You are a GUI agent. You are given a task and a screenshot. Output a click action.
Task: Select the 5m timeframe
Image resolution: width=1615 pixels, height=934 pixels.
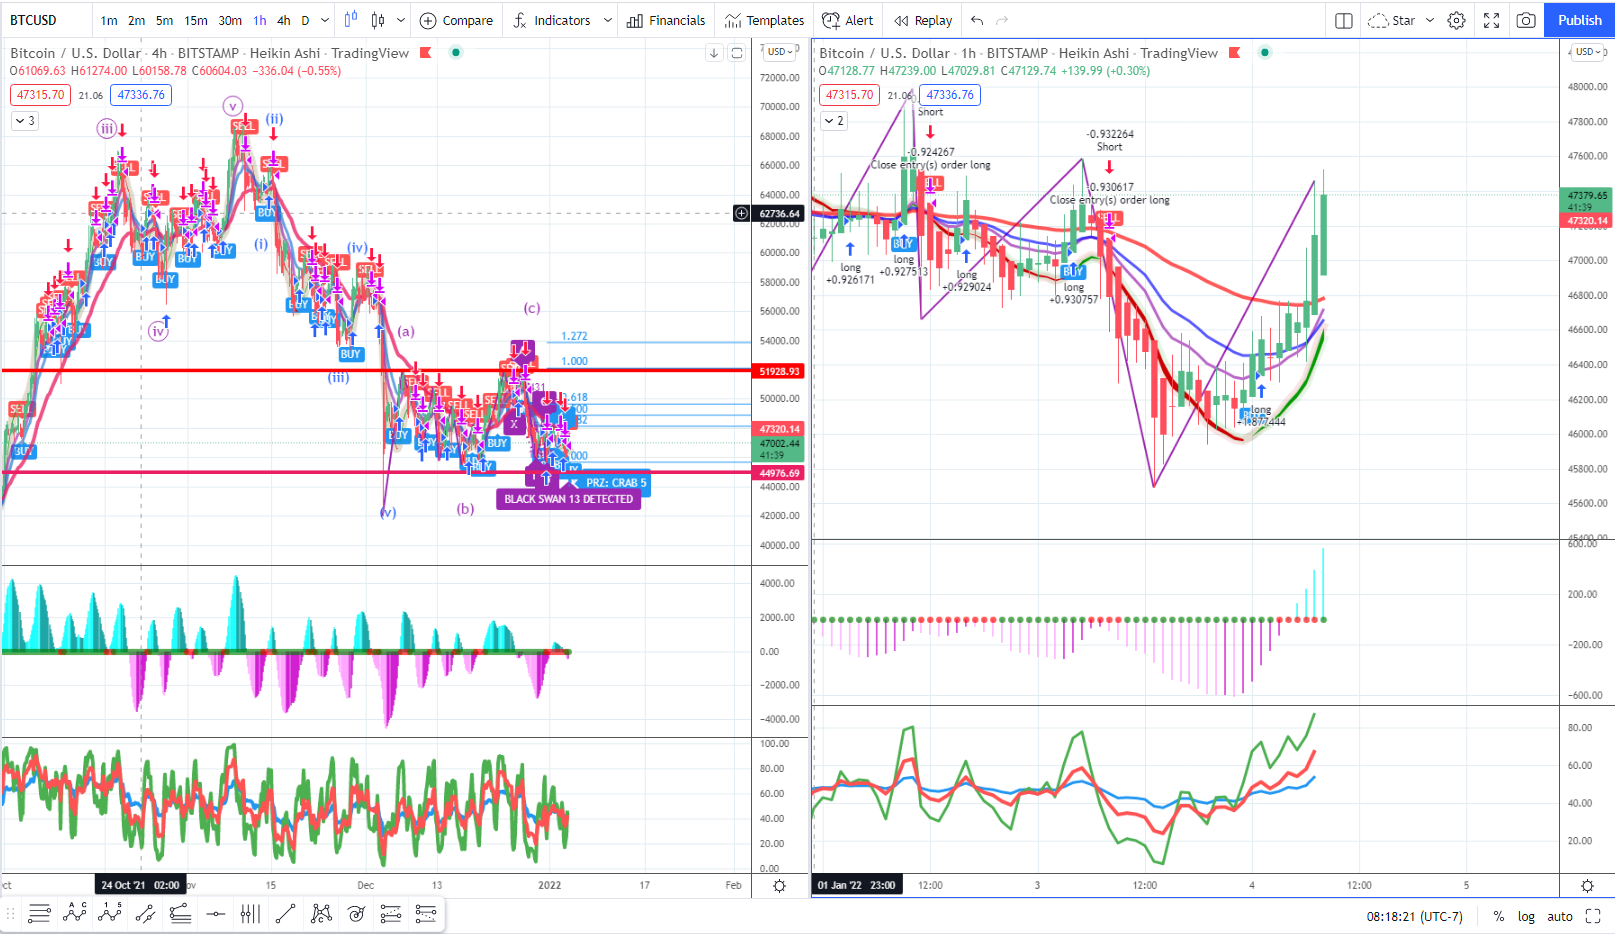165,20
